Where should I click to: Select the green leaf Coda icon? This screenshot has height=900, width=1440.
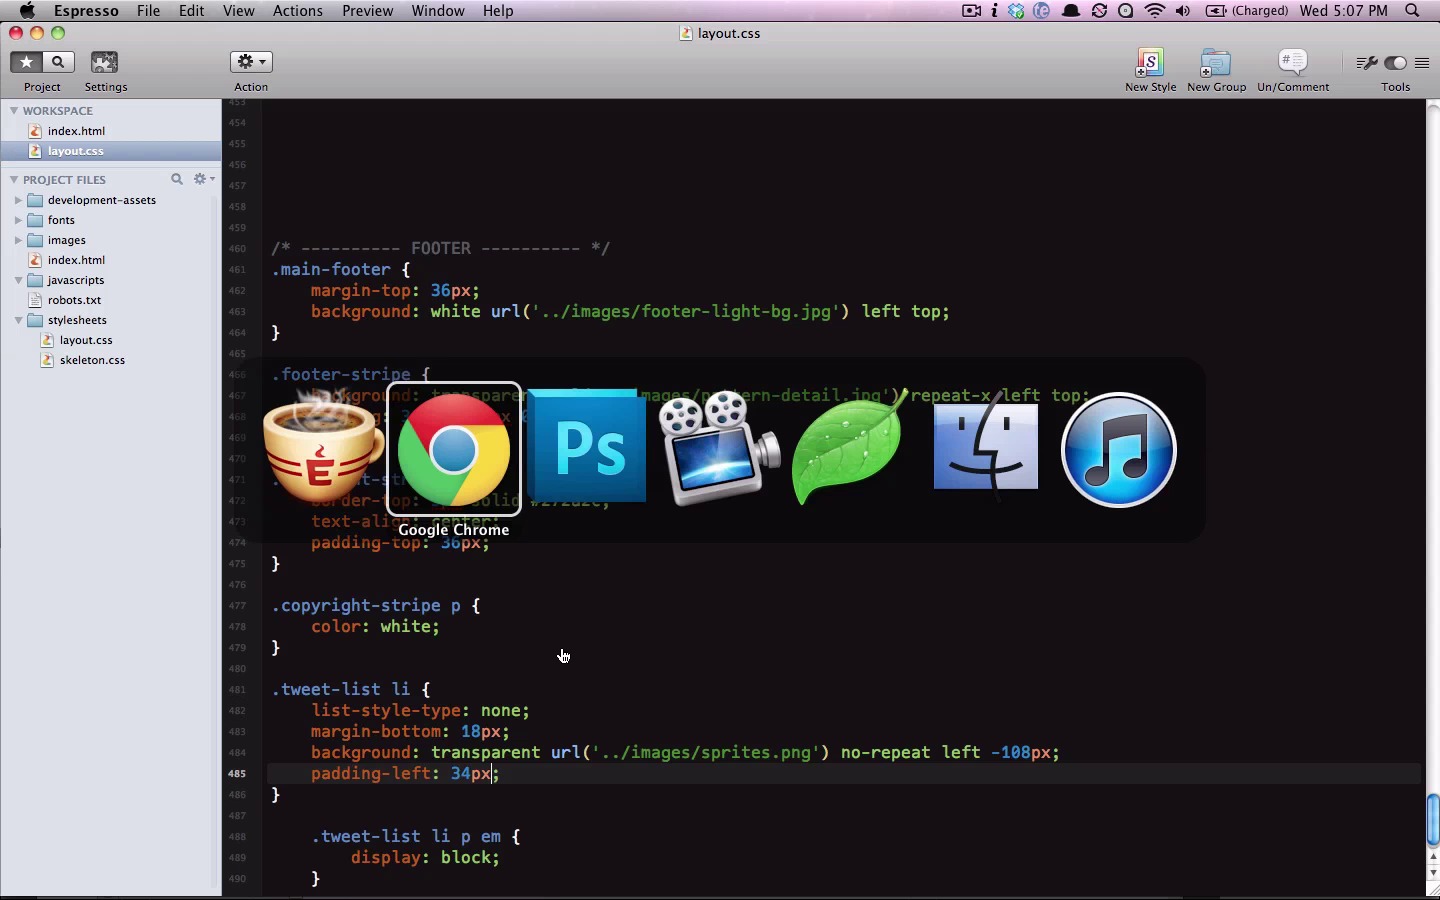[x=850, y=448]
